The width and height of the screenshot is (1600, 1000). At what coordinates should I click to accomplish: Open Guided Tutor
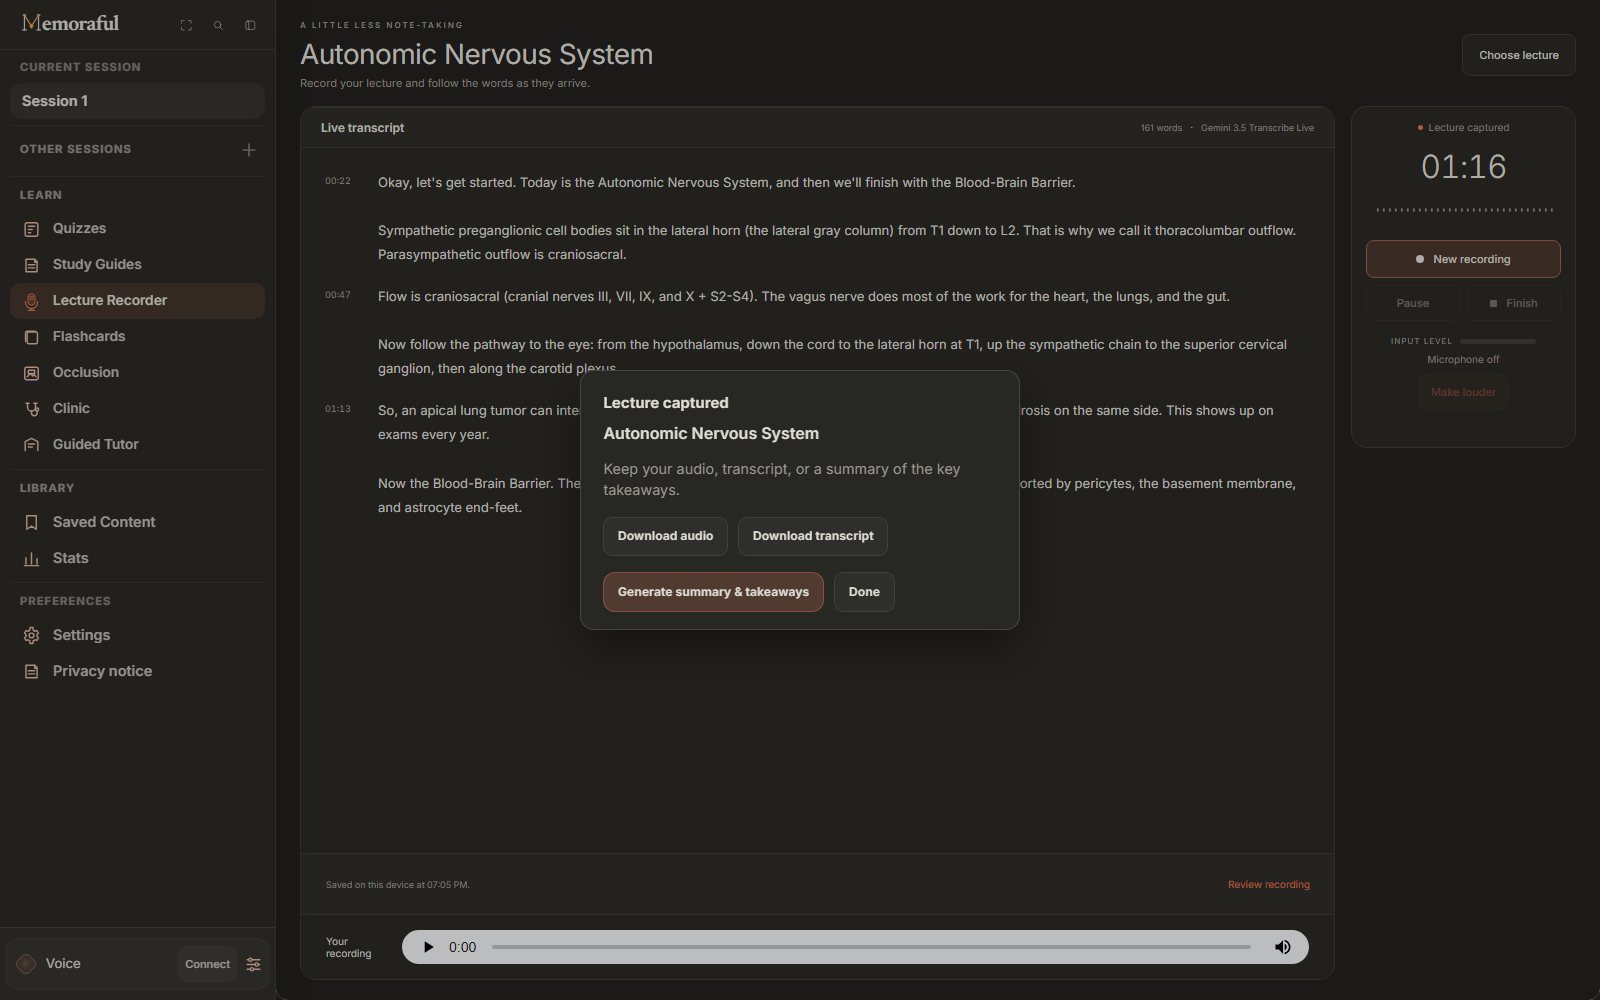[137, 445]
